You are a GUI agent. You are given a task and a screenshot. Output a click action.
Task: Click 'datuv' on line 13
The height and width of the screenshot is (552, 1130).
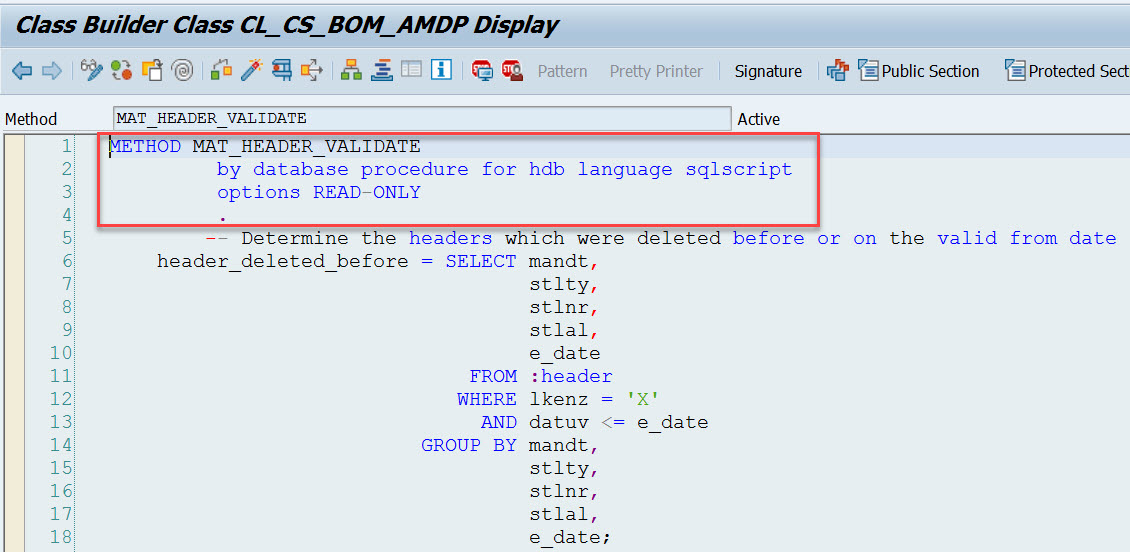(559, 422)
